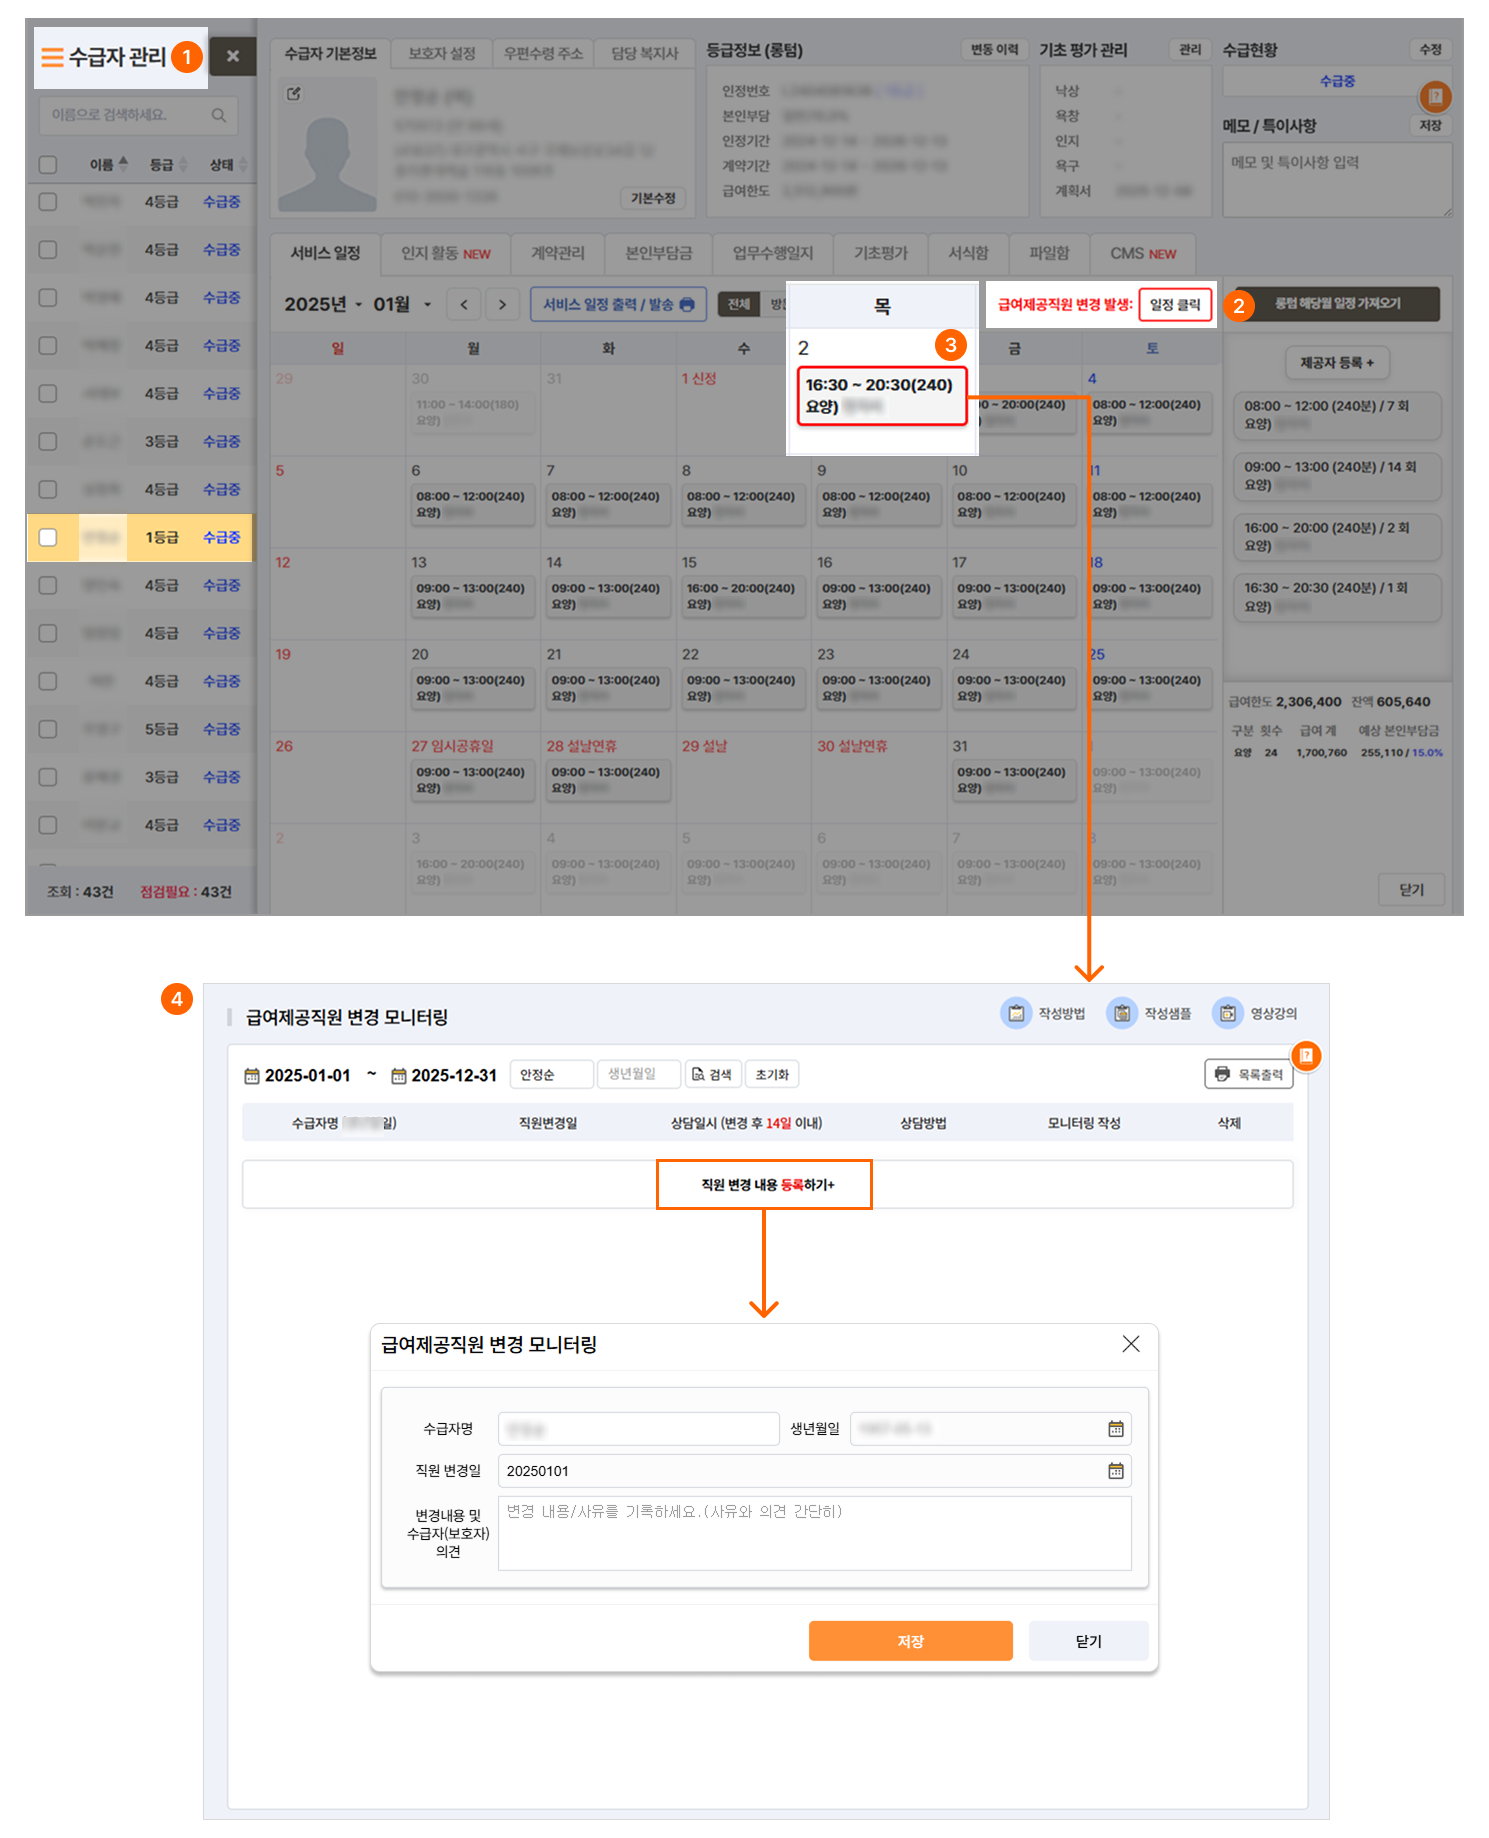Go to next month with right chevron
The height and width of the screenshot is (1838, 1489).
coord(502,305)
